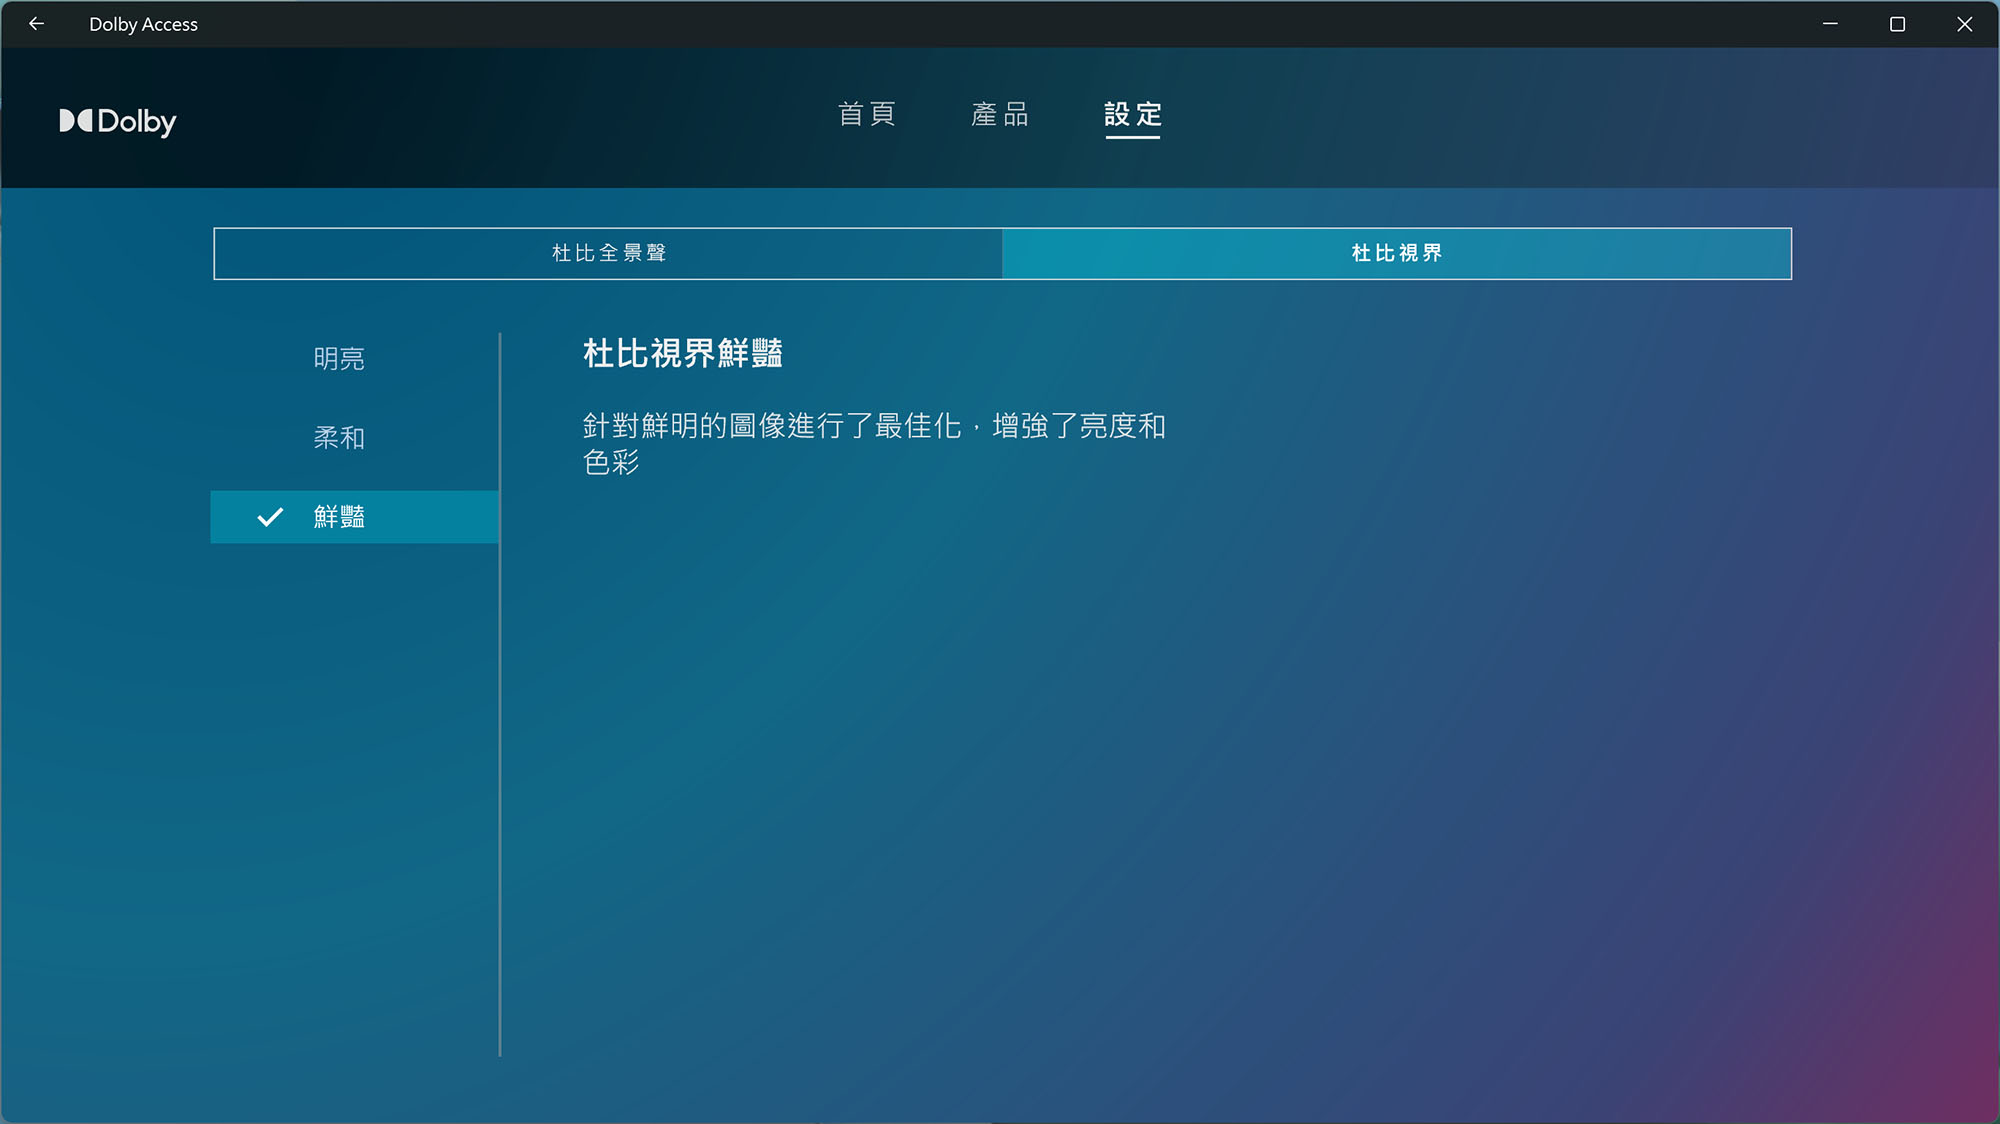Image resolution: width=2000 pixels, height=1124 pixels.
Task: Close the Dolby Access window
Action: point(1964,24)
